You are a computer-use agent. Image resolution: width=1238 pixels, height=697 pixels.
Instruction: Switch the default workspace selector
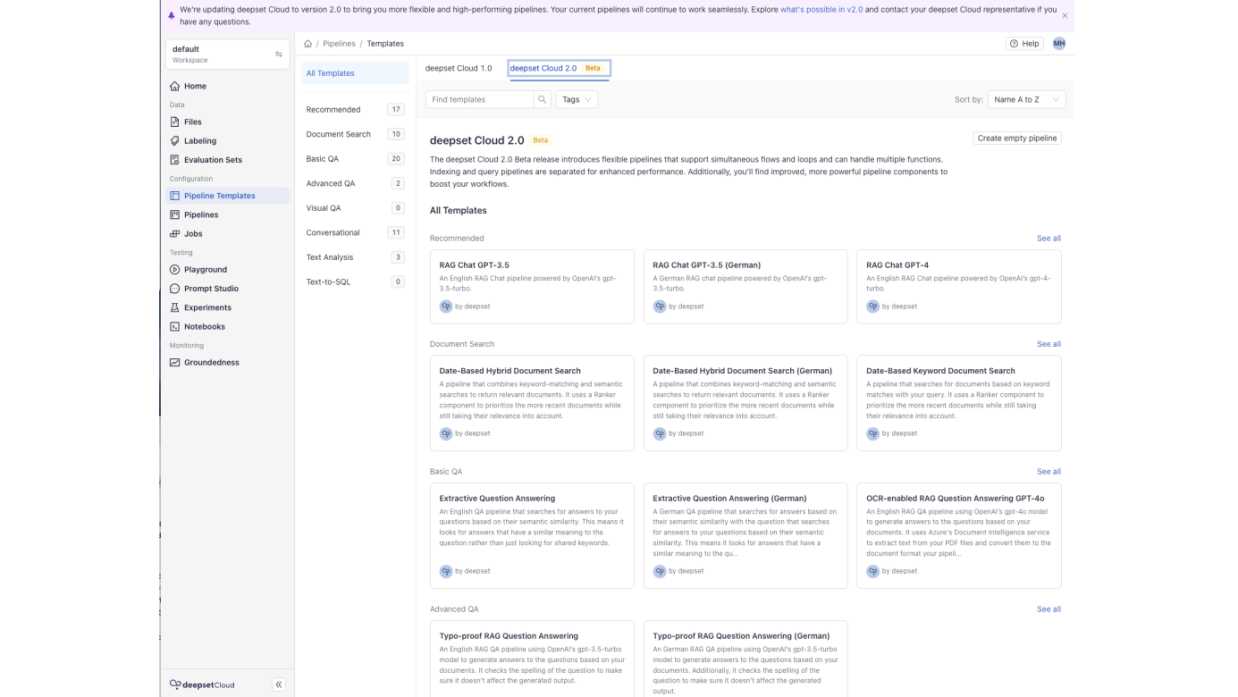227,54
